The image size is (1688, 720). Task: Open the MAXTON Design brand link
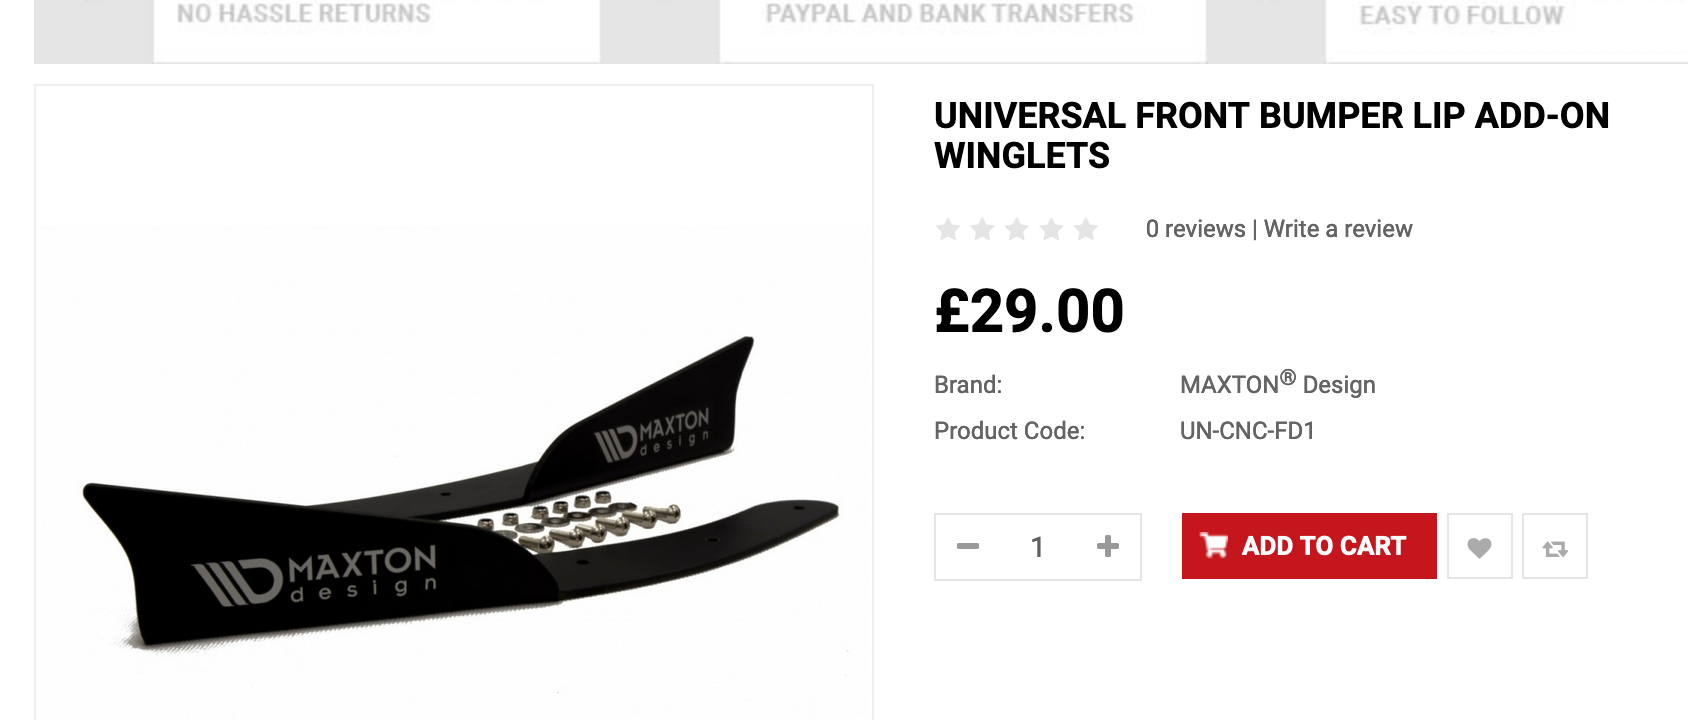(x=1277, y=385)
